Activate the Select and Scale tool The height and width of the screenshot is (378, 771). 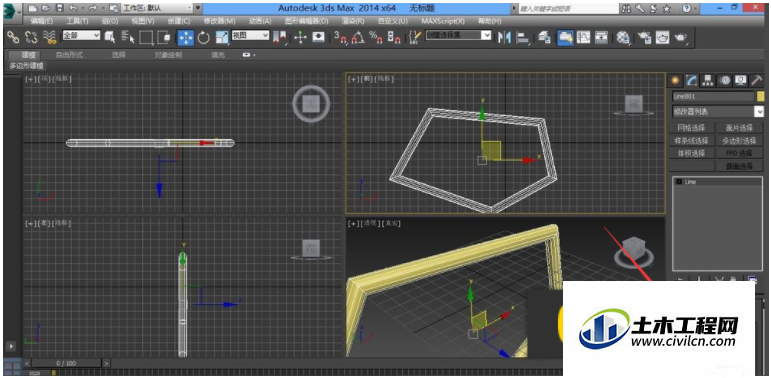click(222, 37)
